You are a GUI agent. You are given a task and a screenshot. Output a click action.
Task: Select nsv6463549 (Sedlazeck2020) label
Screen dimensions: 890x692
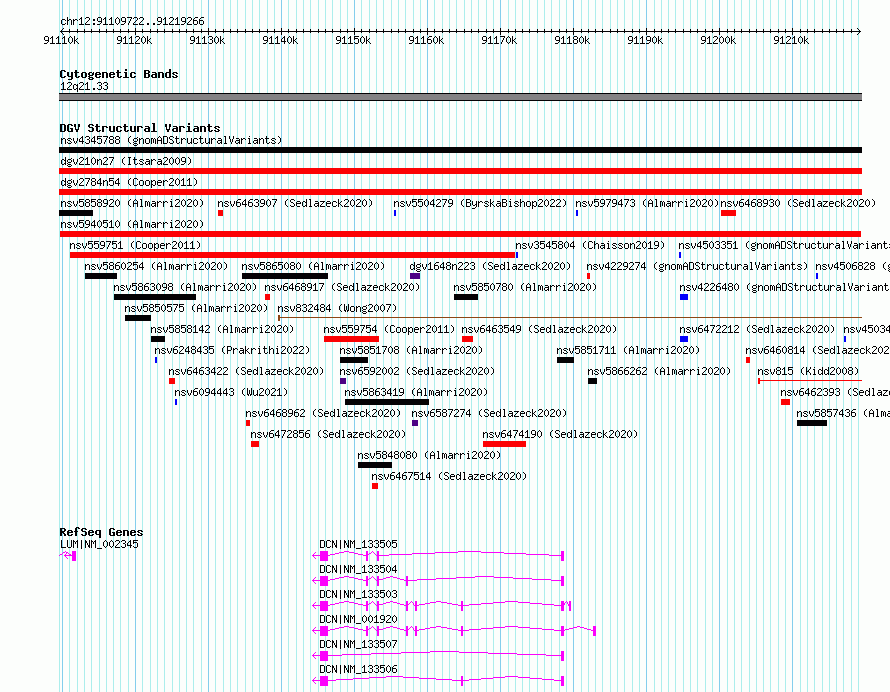[x=539, y=329]
